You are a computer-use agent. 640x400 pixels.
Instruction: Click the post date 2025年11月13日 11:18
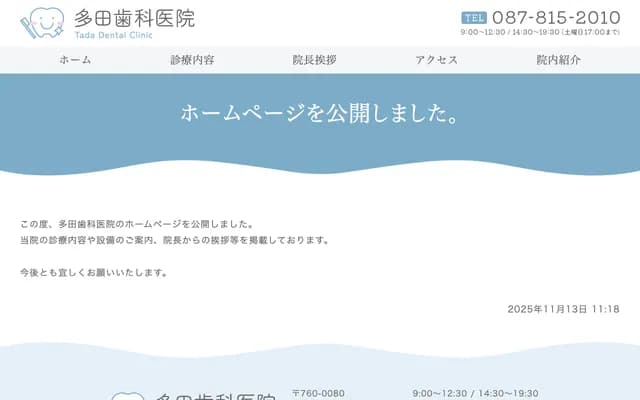tap(563, 309)
